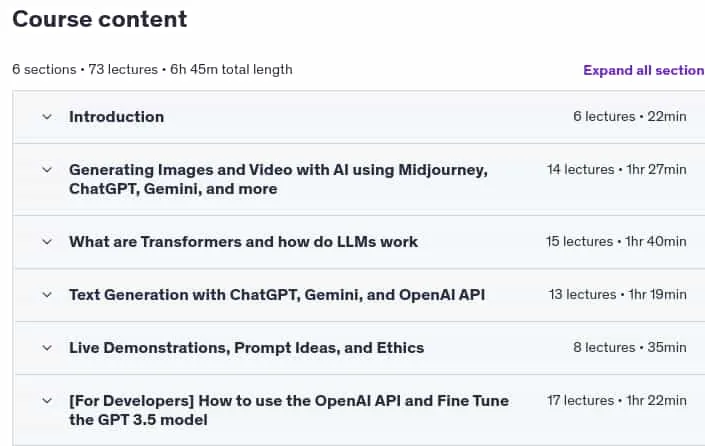Expand chevron beside Generating Images and Video section
Image resolution: width=705 pixels, height=446 pixels.
(x=47, y=170)
